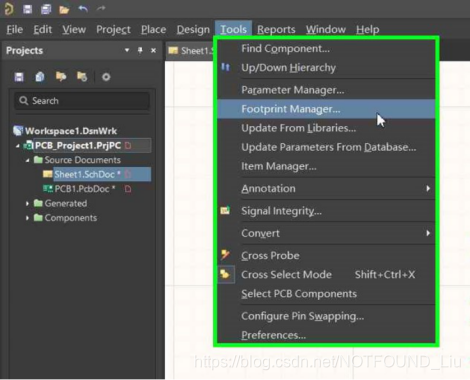
Task: Click the Cross Probe menu text
Action: point(270,255)
